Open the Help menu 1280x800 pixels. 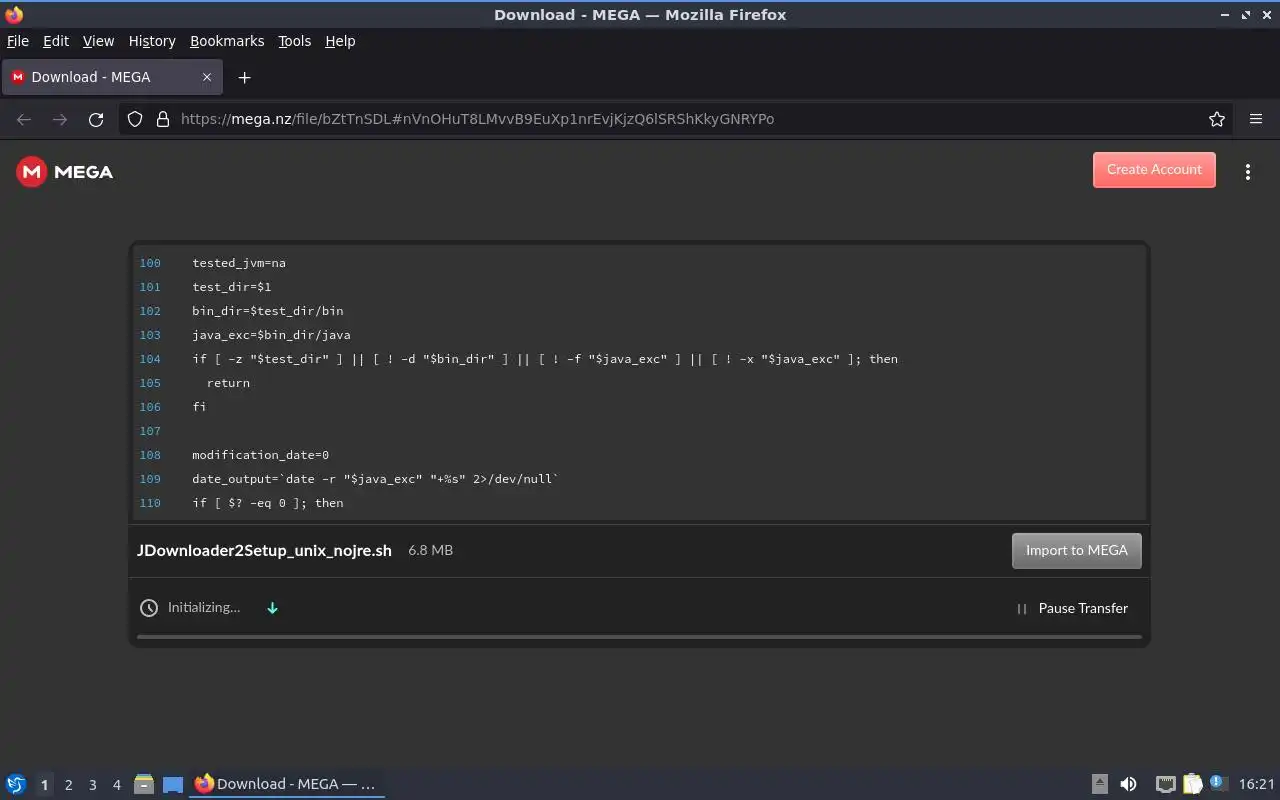(x=340, y=41)
